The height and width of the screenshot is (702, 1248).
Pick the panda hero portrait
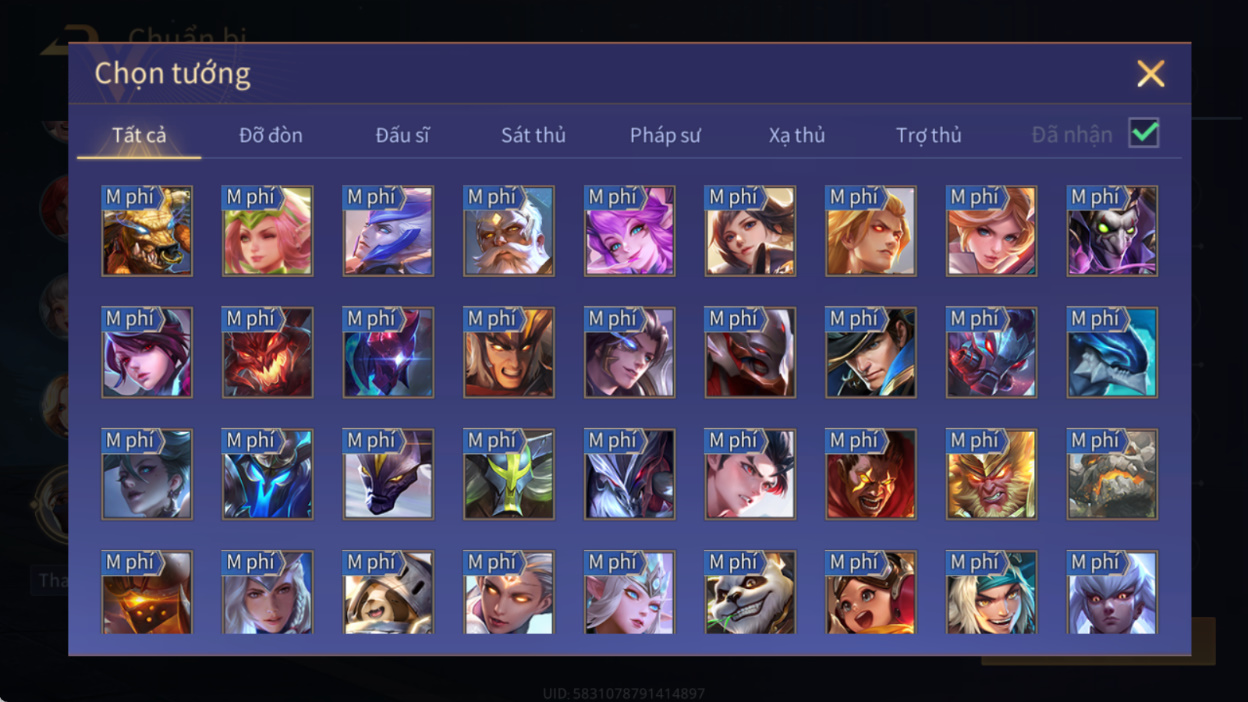click(750, 593)
